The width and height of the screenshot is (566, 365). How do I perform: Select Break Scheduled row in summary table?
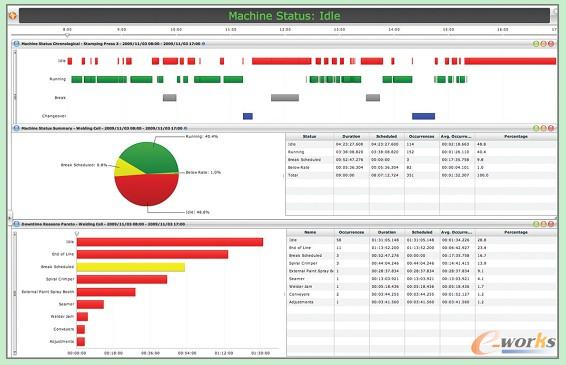tap(421, 160)
